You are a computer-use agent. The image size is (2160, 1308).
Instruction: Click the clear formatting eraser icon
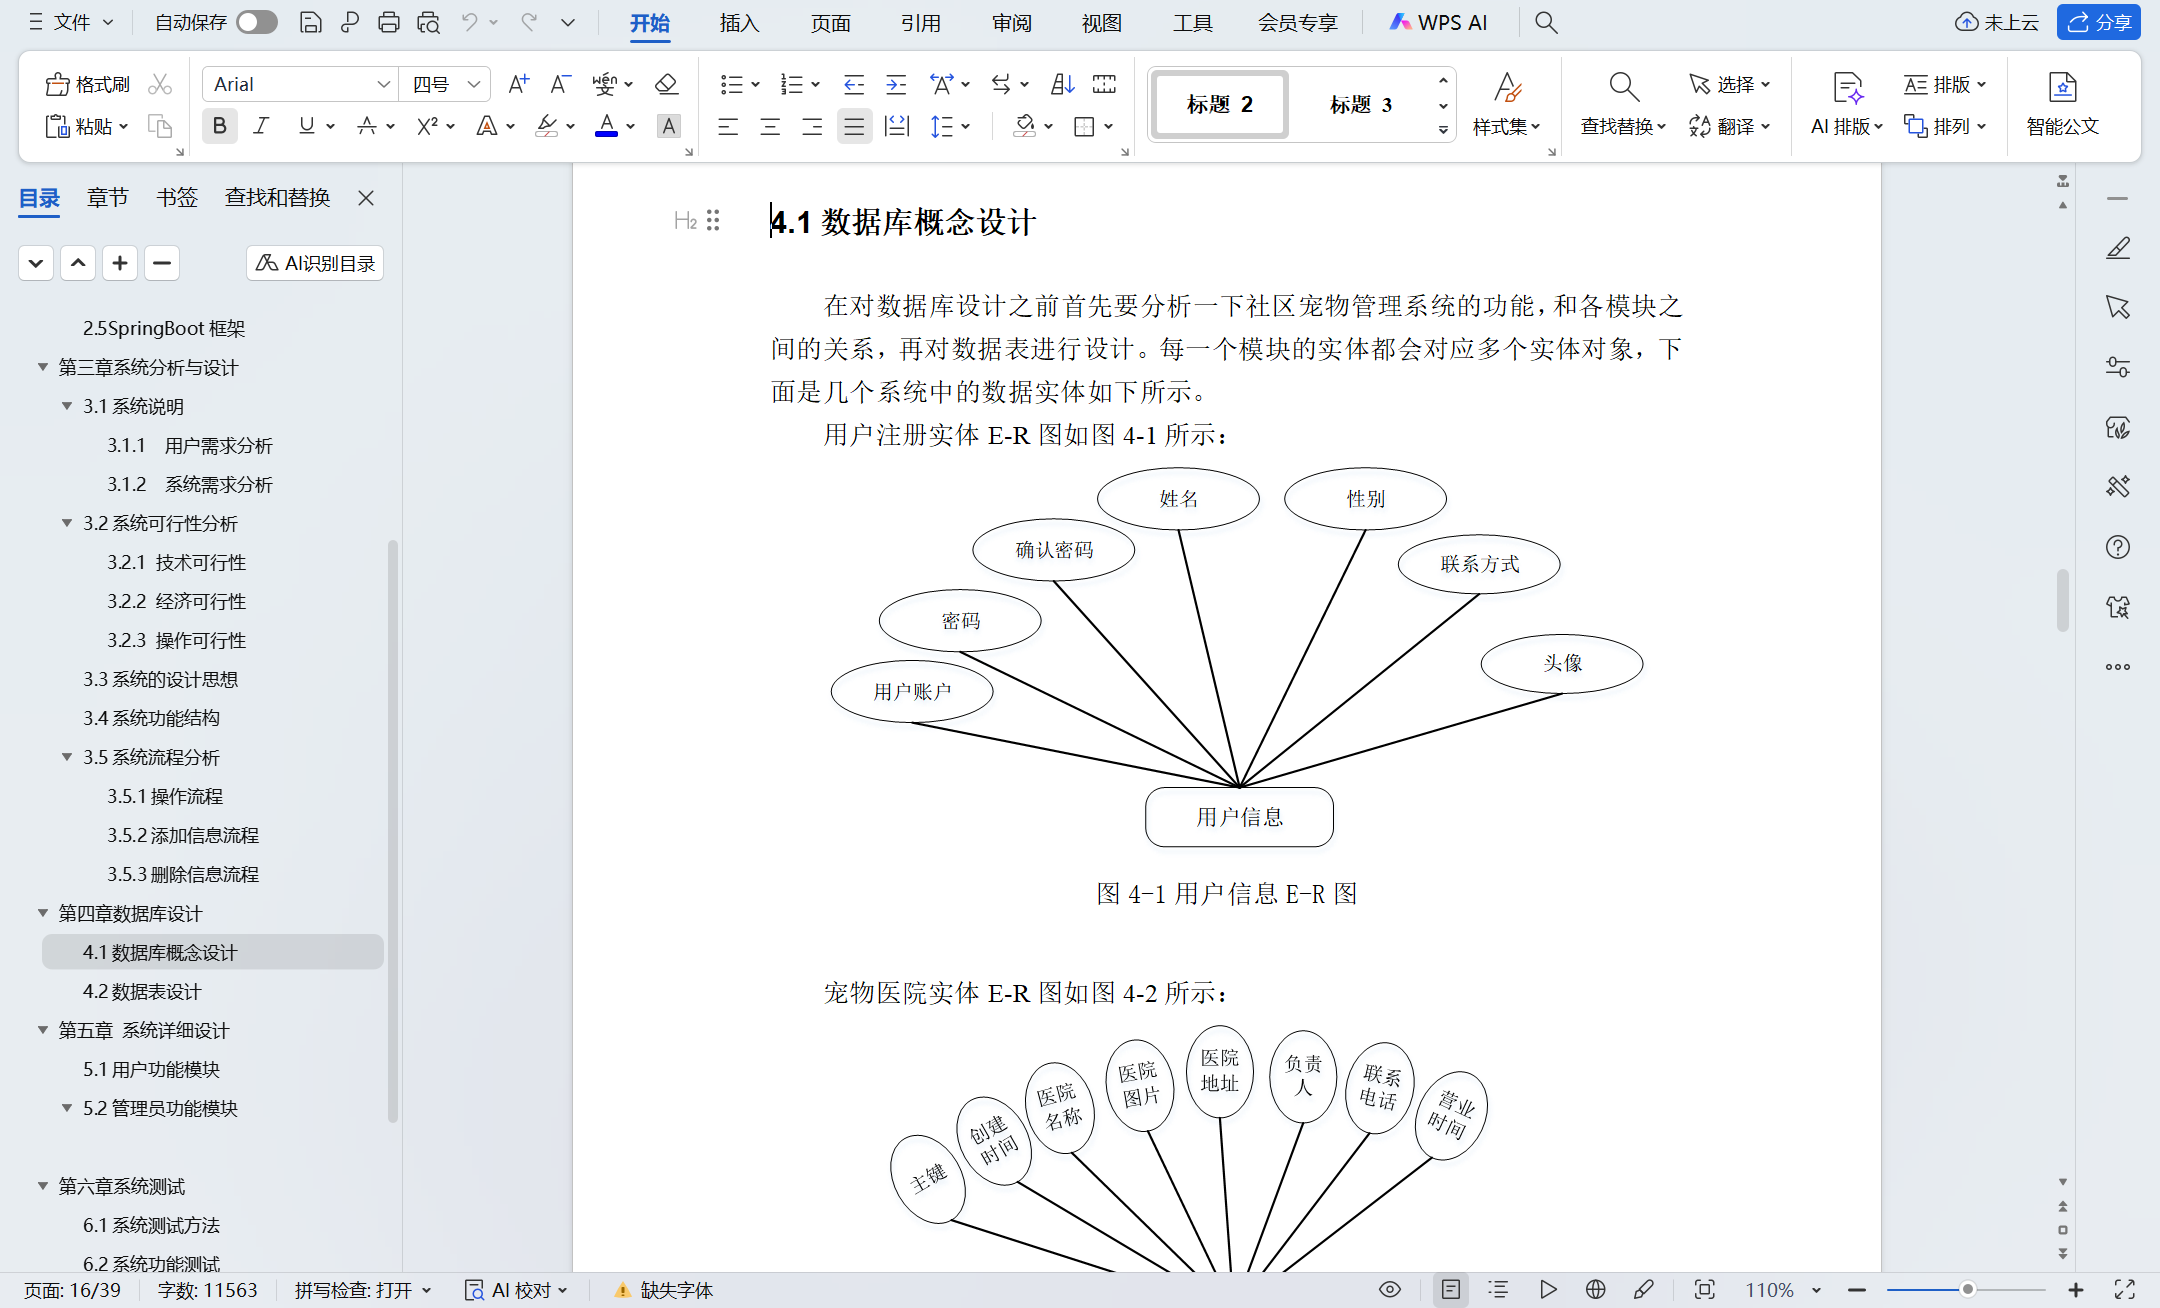pyautogui.click(x=666, y=84)
